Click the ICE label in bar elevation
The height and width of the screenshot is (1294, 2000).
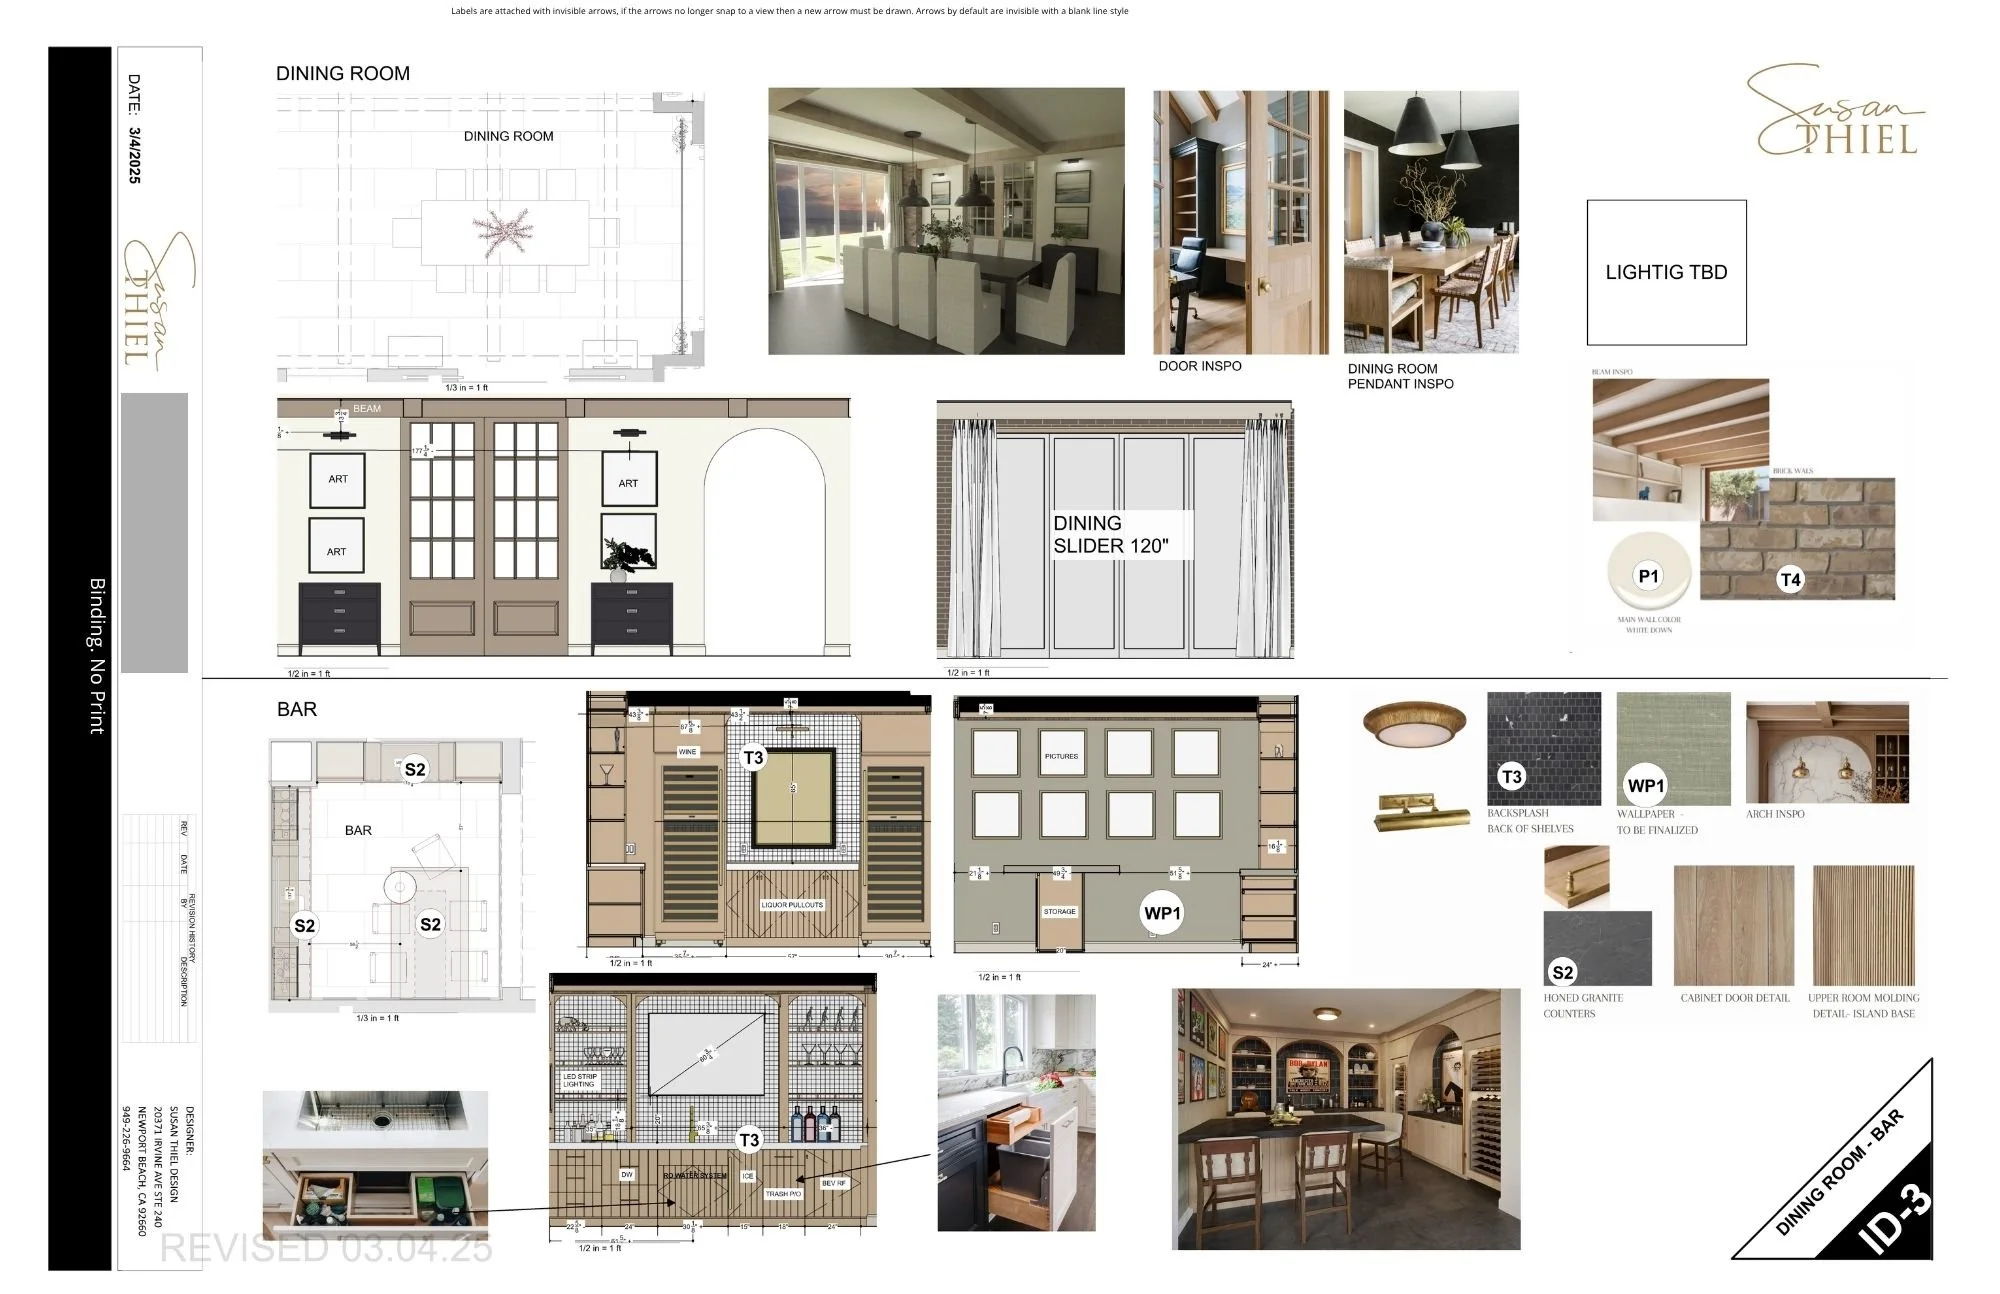[747, 1176]
